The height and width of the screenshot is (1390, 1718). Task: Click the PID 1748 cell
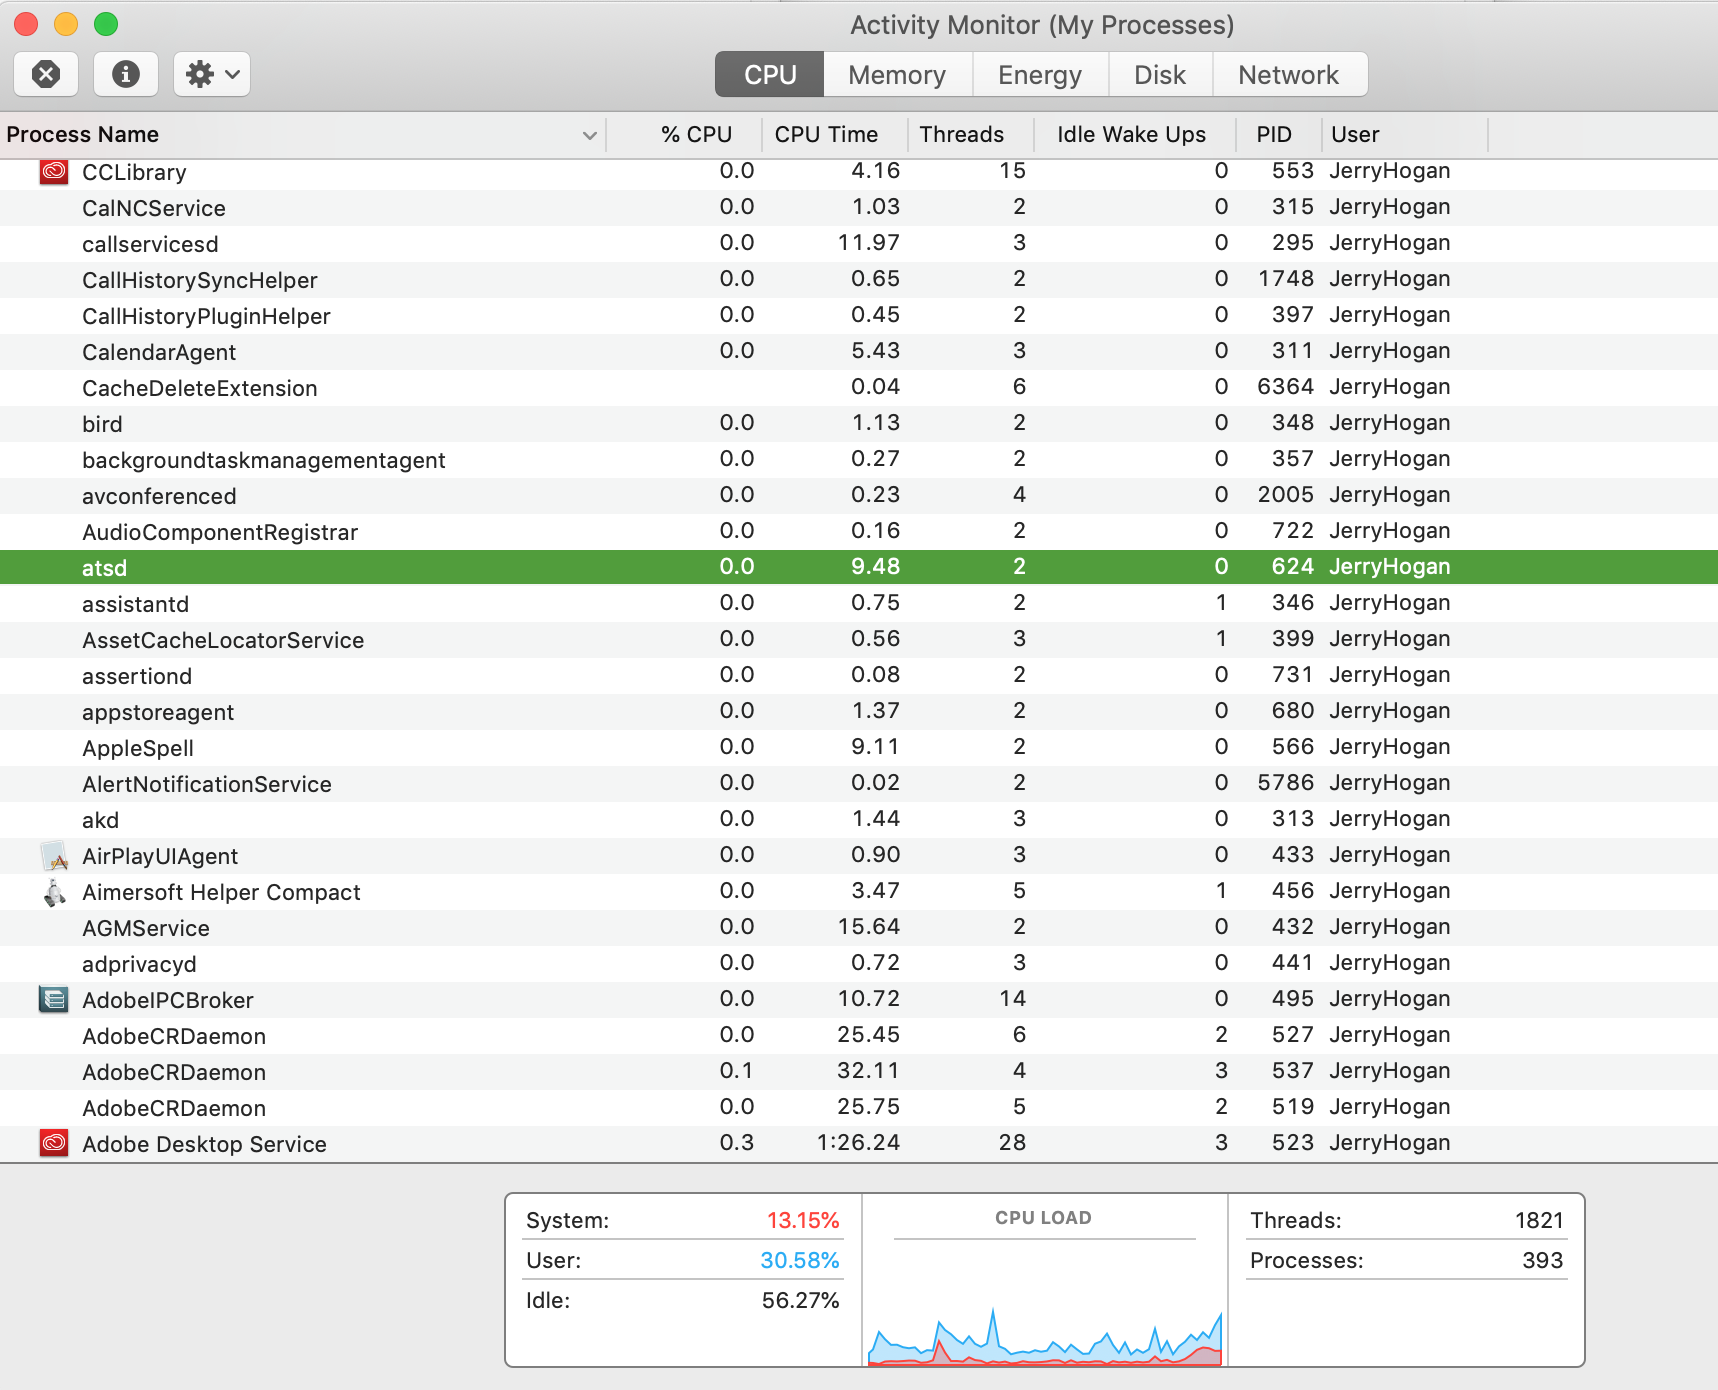pos(1286,279)
